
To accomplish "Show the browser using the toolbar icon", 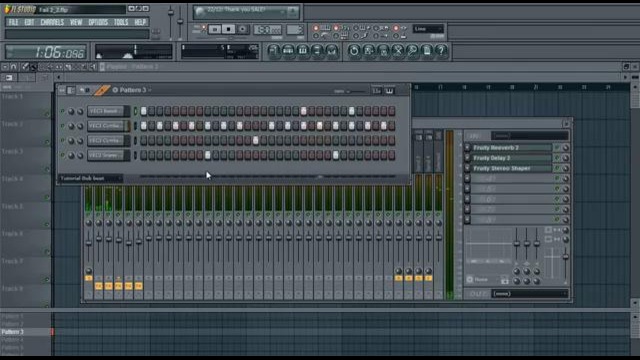I will (x=317, y=51).
